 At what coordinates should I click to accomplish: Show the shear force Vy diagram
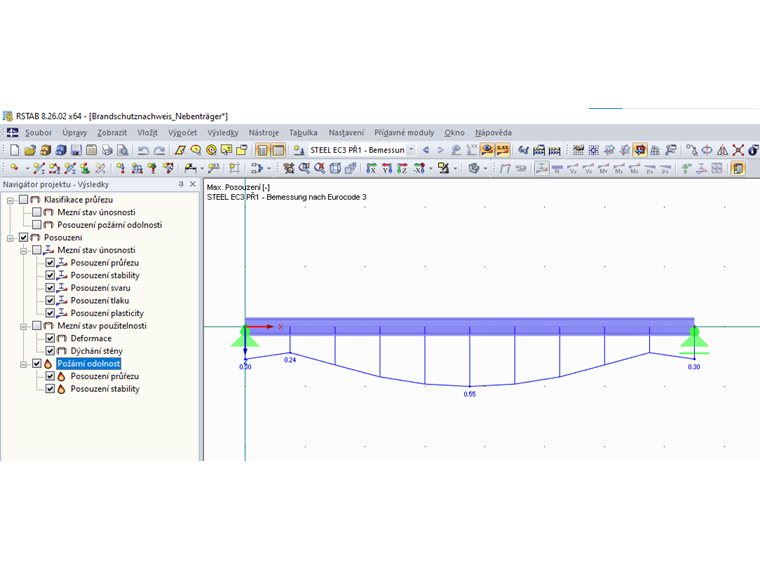[x=572, y=169]
